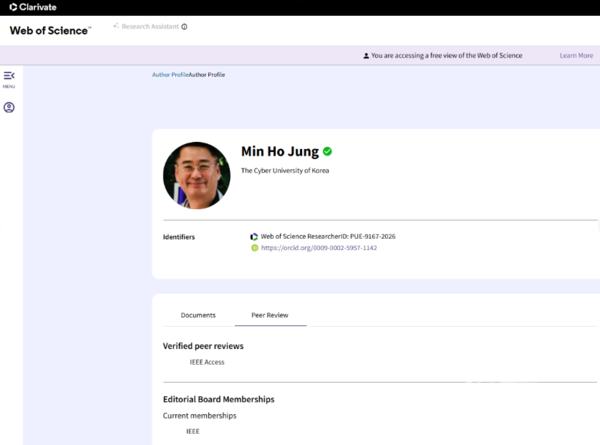The height and width of the screenshot is (445, 600).
Task: Click the sparkle icon beside Research Assistant
Action: coord(116,26)
